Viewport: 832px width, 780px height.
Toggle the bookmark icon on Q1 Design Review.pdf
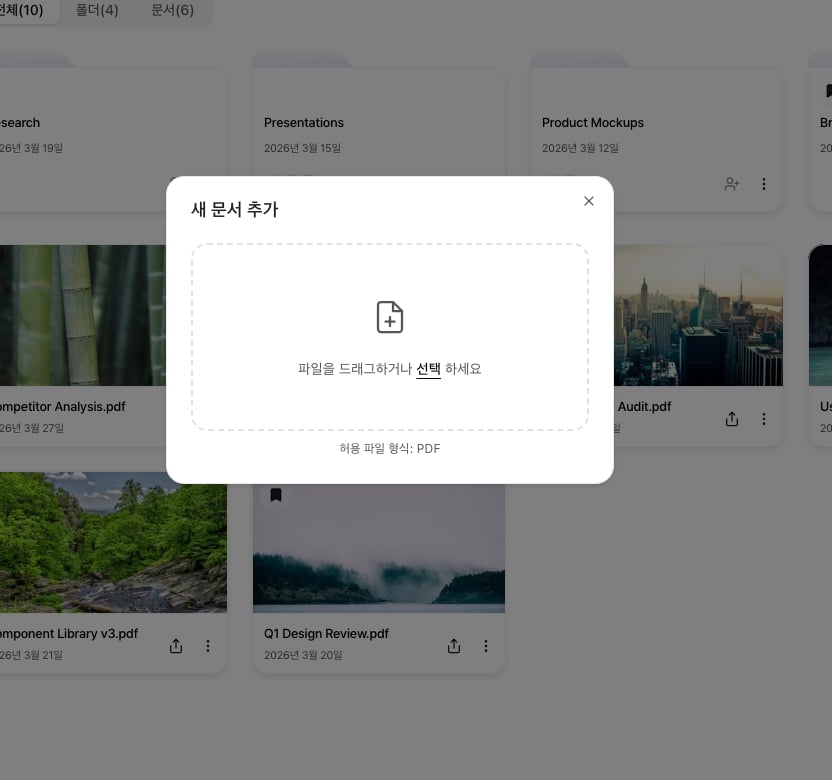click(x=276, y=495)
